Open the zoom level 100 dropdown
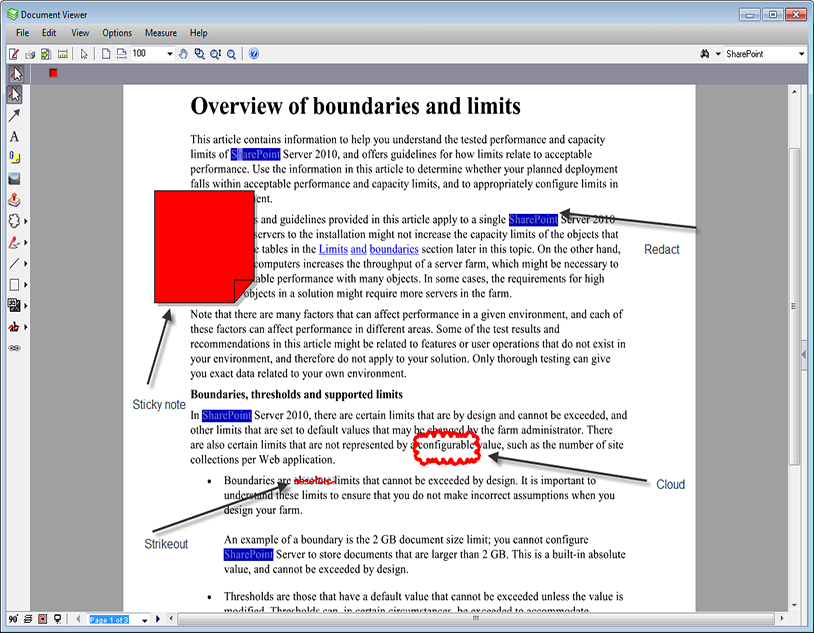The width and height of the screenshot is (814, 633). pos(170,53)
